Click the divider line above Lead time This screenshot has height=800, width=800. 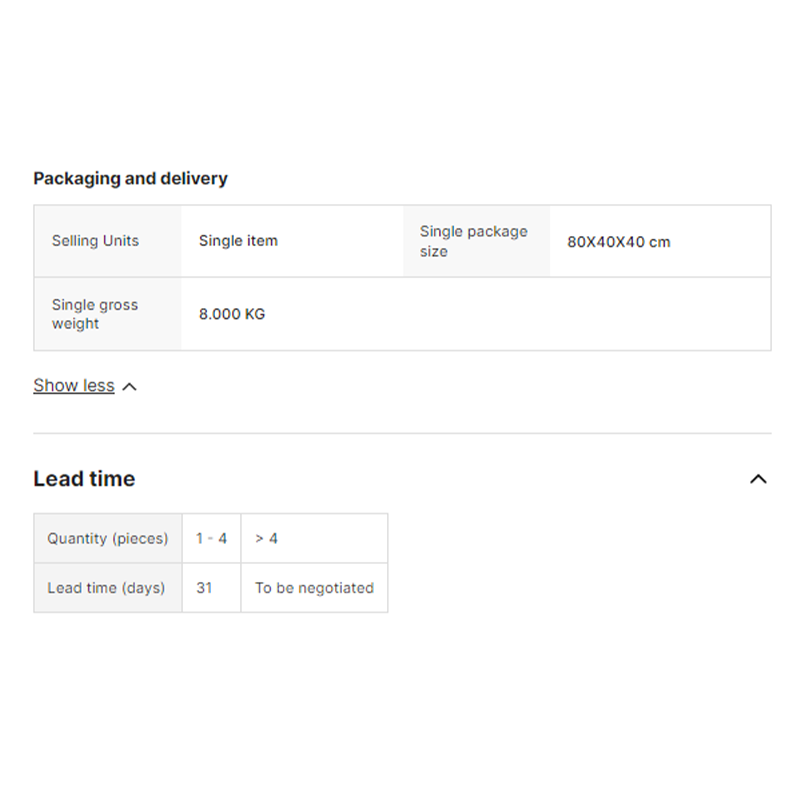pyautogui.click(x=402, y=433)
